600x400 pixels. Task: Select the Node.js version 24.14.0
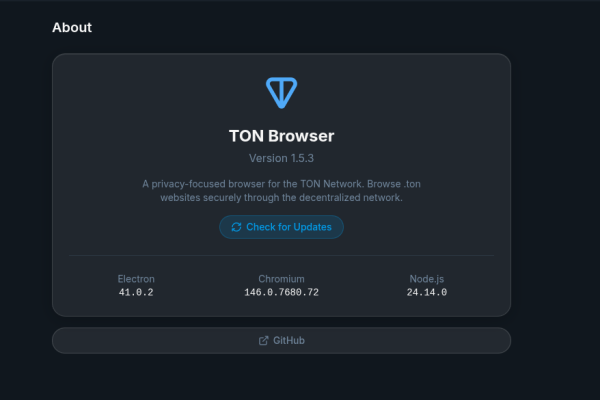[428, 292]
